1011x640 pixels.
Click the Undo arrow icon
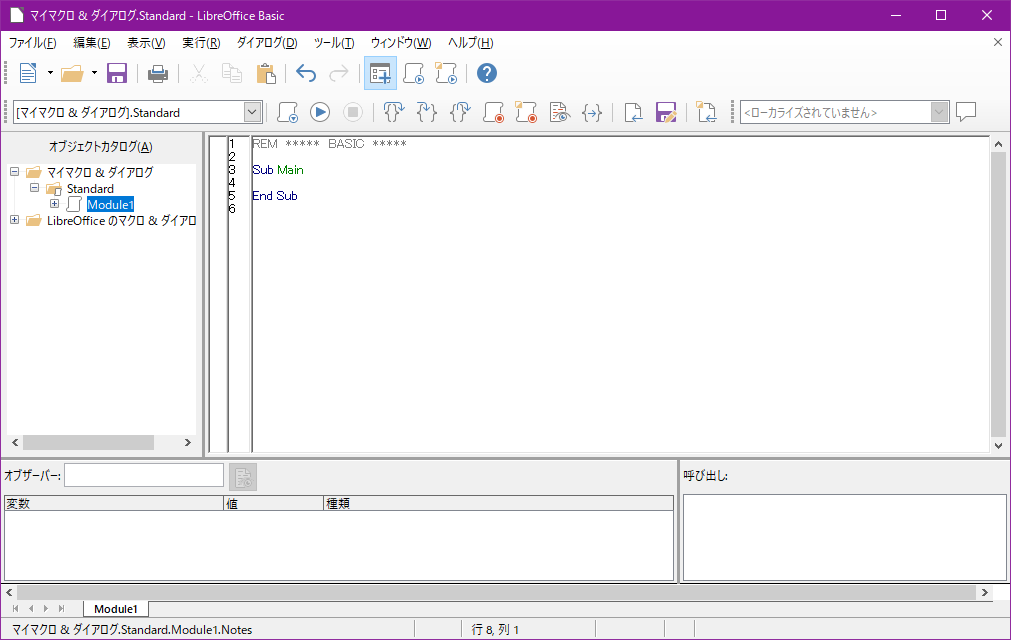click(306, 73)
